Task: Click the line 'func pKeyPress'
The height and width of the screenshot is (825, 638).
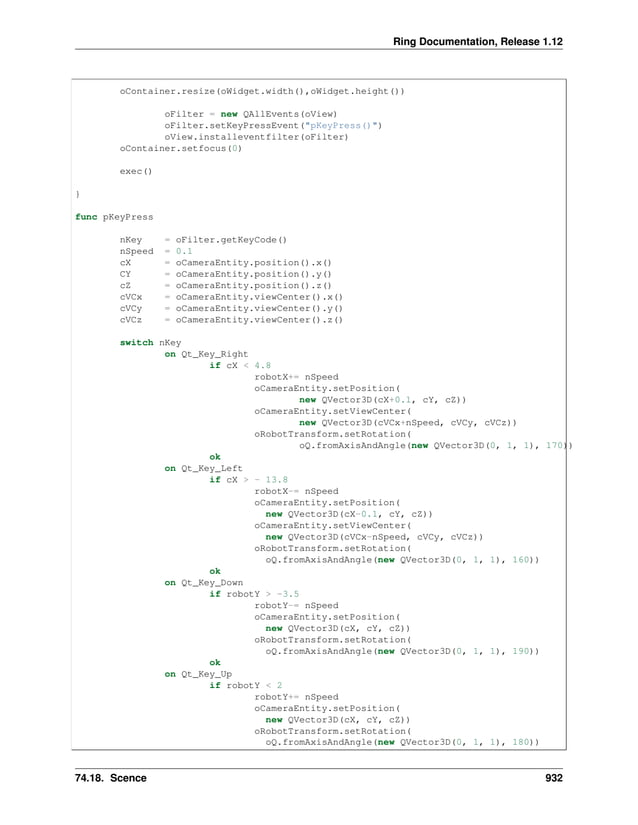Action: [x=114, y=217]
